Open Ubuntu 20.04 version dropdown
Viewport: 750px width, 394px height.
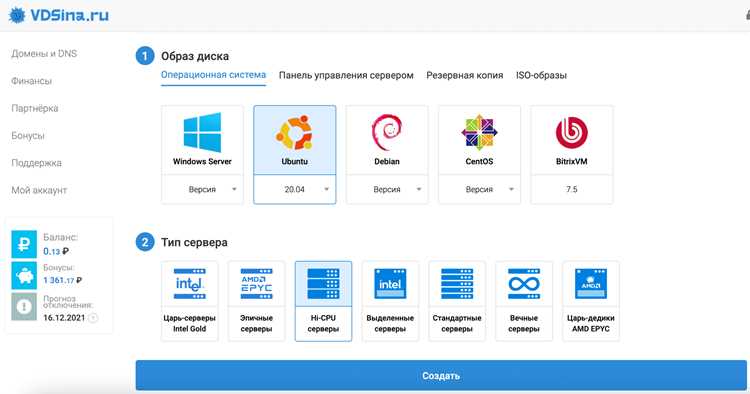point(295,189)
